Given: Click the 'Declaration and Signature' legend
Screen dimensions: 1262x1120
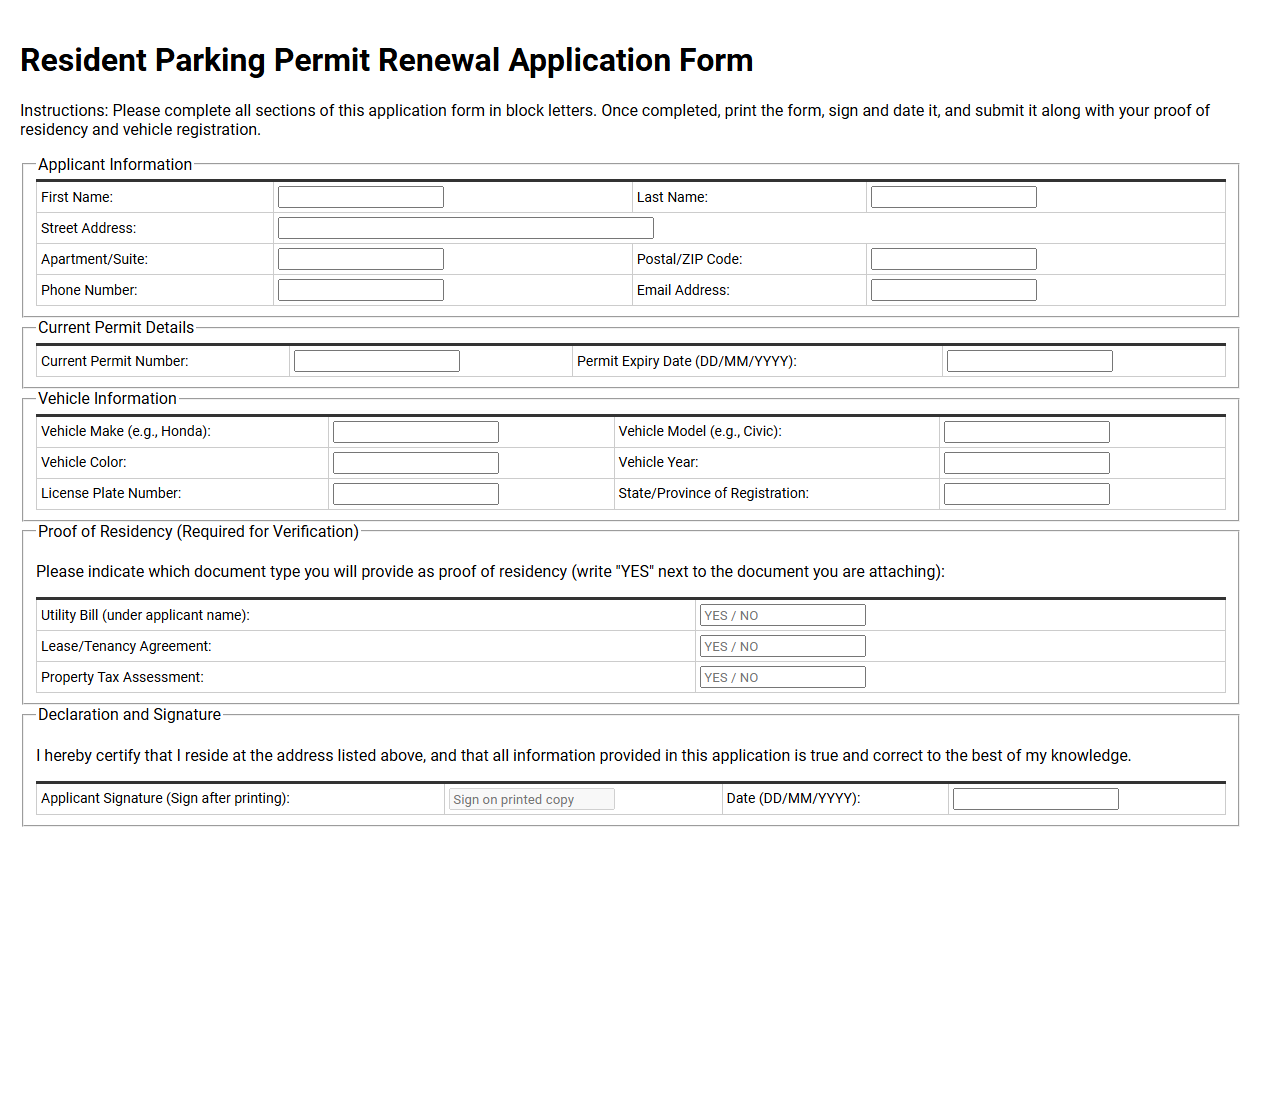Looking at the screenshot, I should [129, 714].
